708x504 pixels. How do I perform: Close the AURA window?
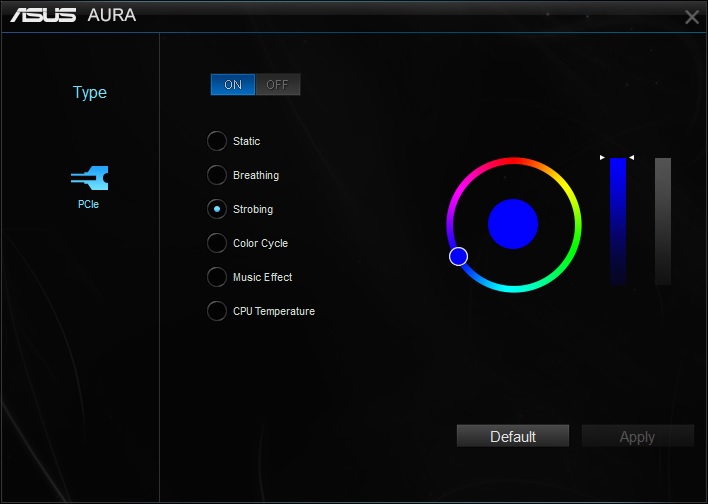click(691, 17)
